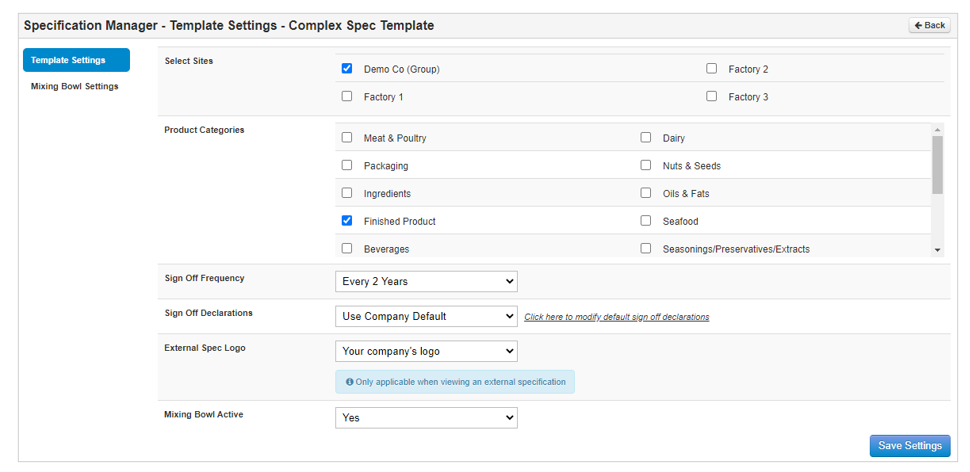
Task: Enable the Factory 2 site checkbox
Action: tap(712, 69)
